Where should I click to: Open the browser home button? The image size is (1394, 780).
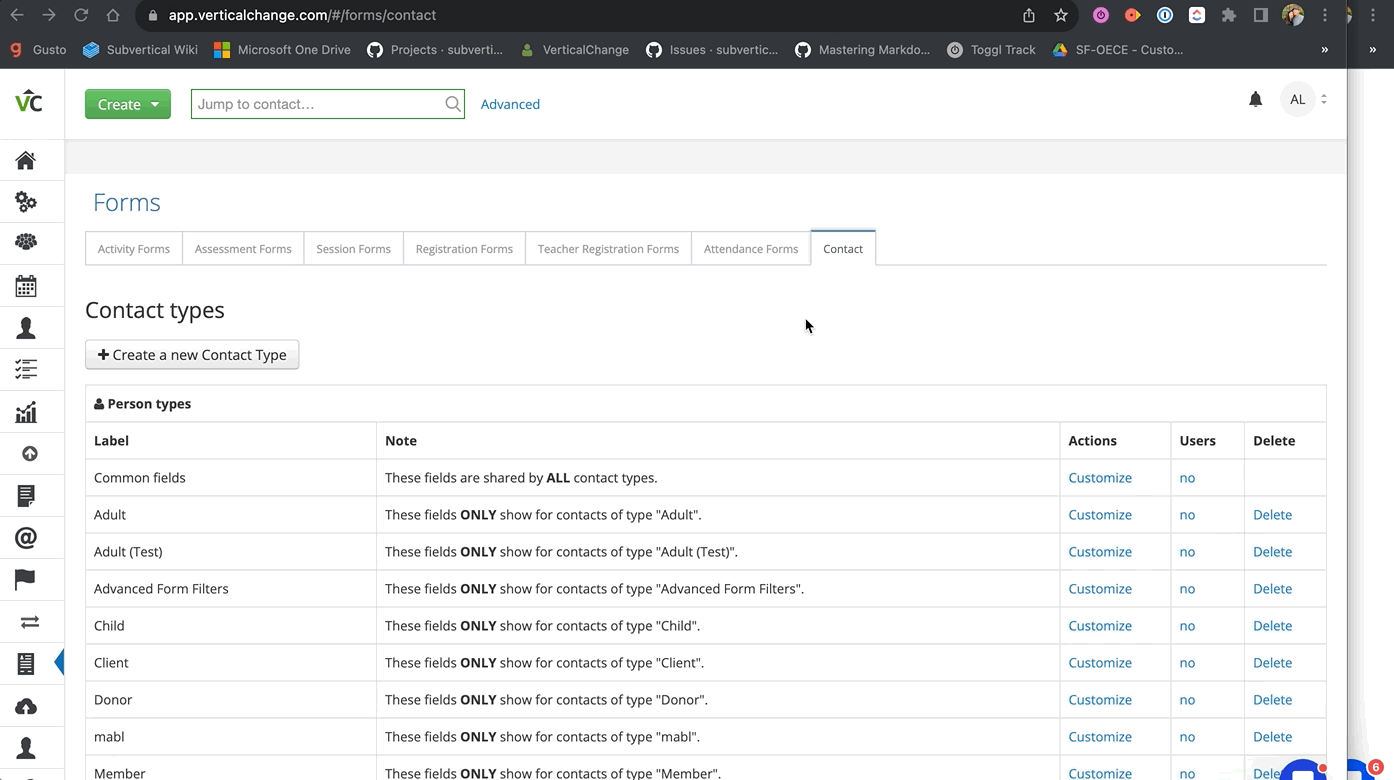pos(113,15)
